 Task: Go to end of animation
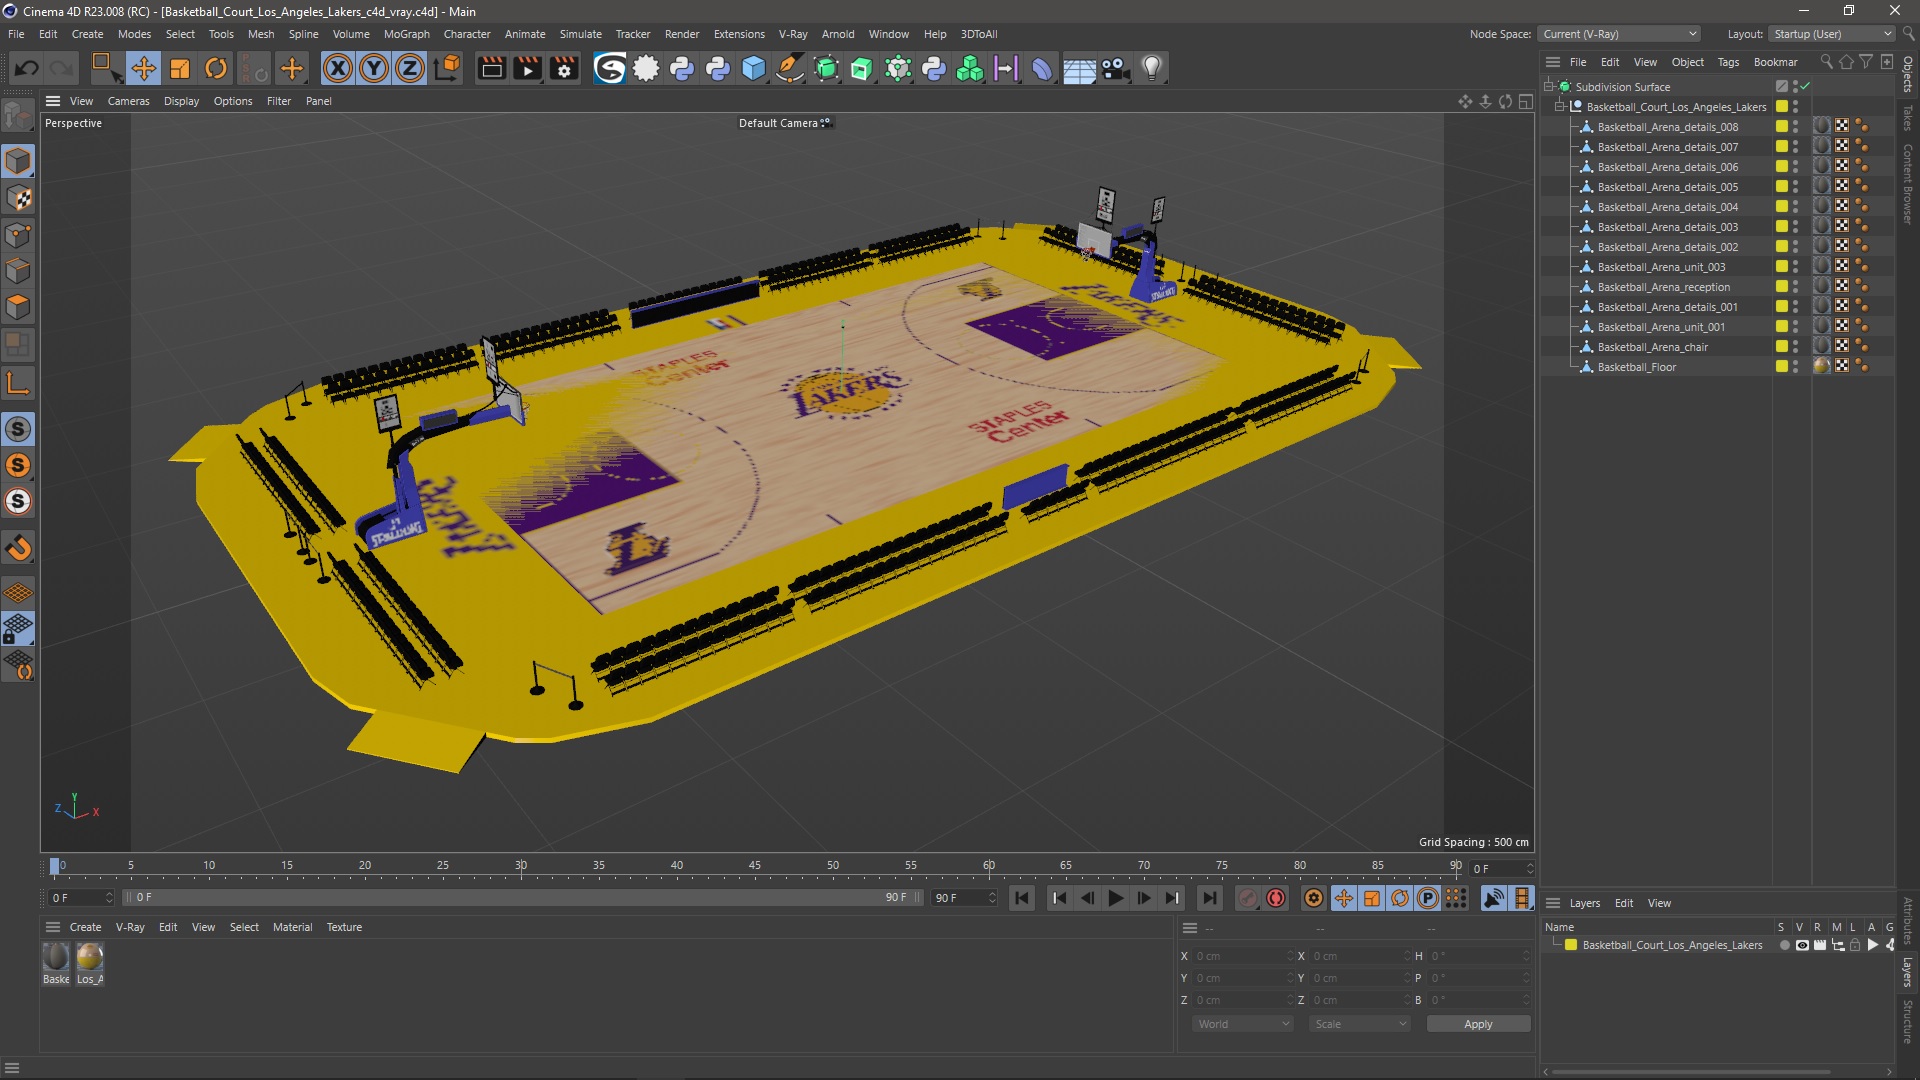point(1209,898)
